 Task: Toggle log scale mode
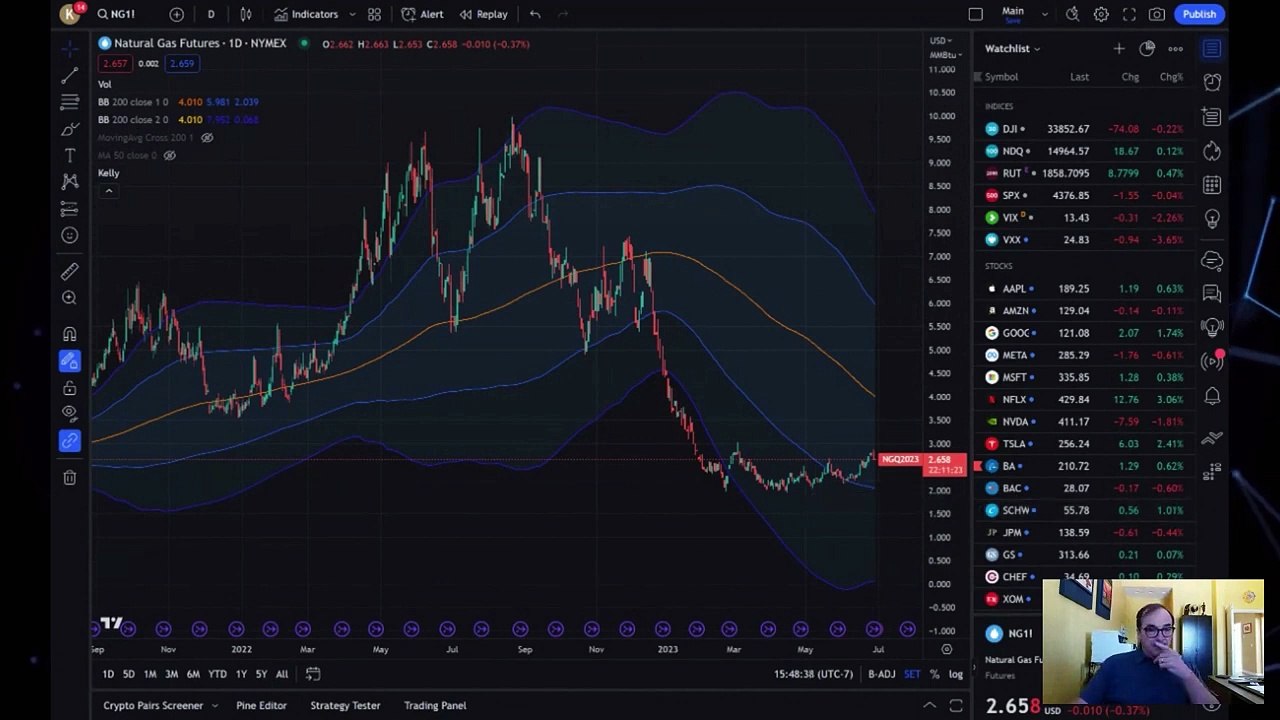coord(956,674)
